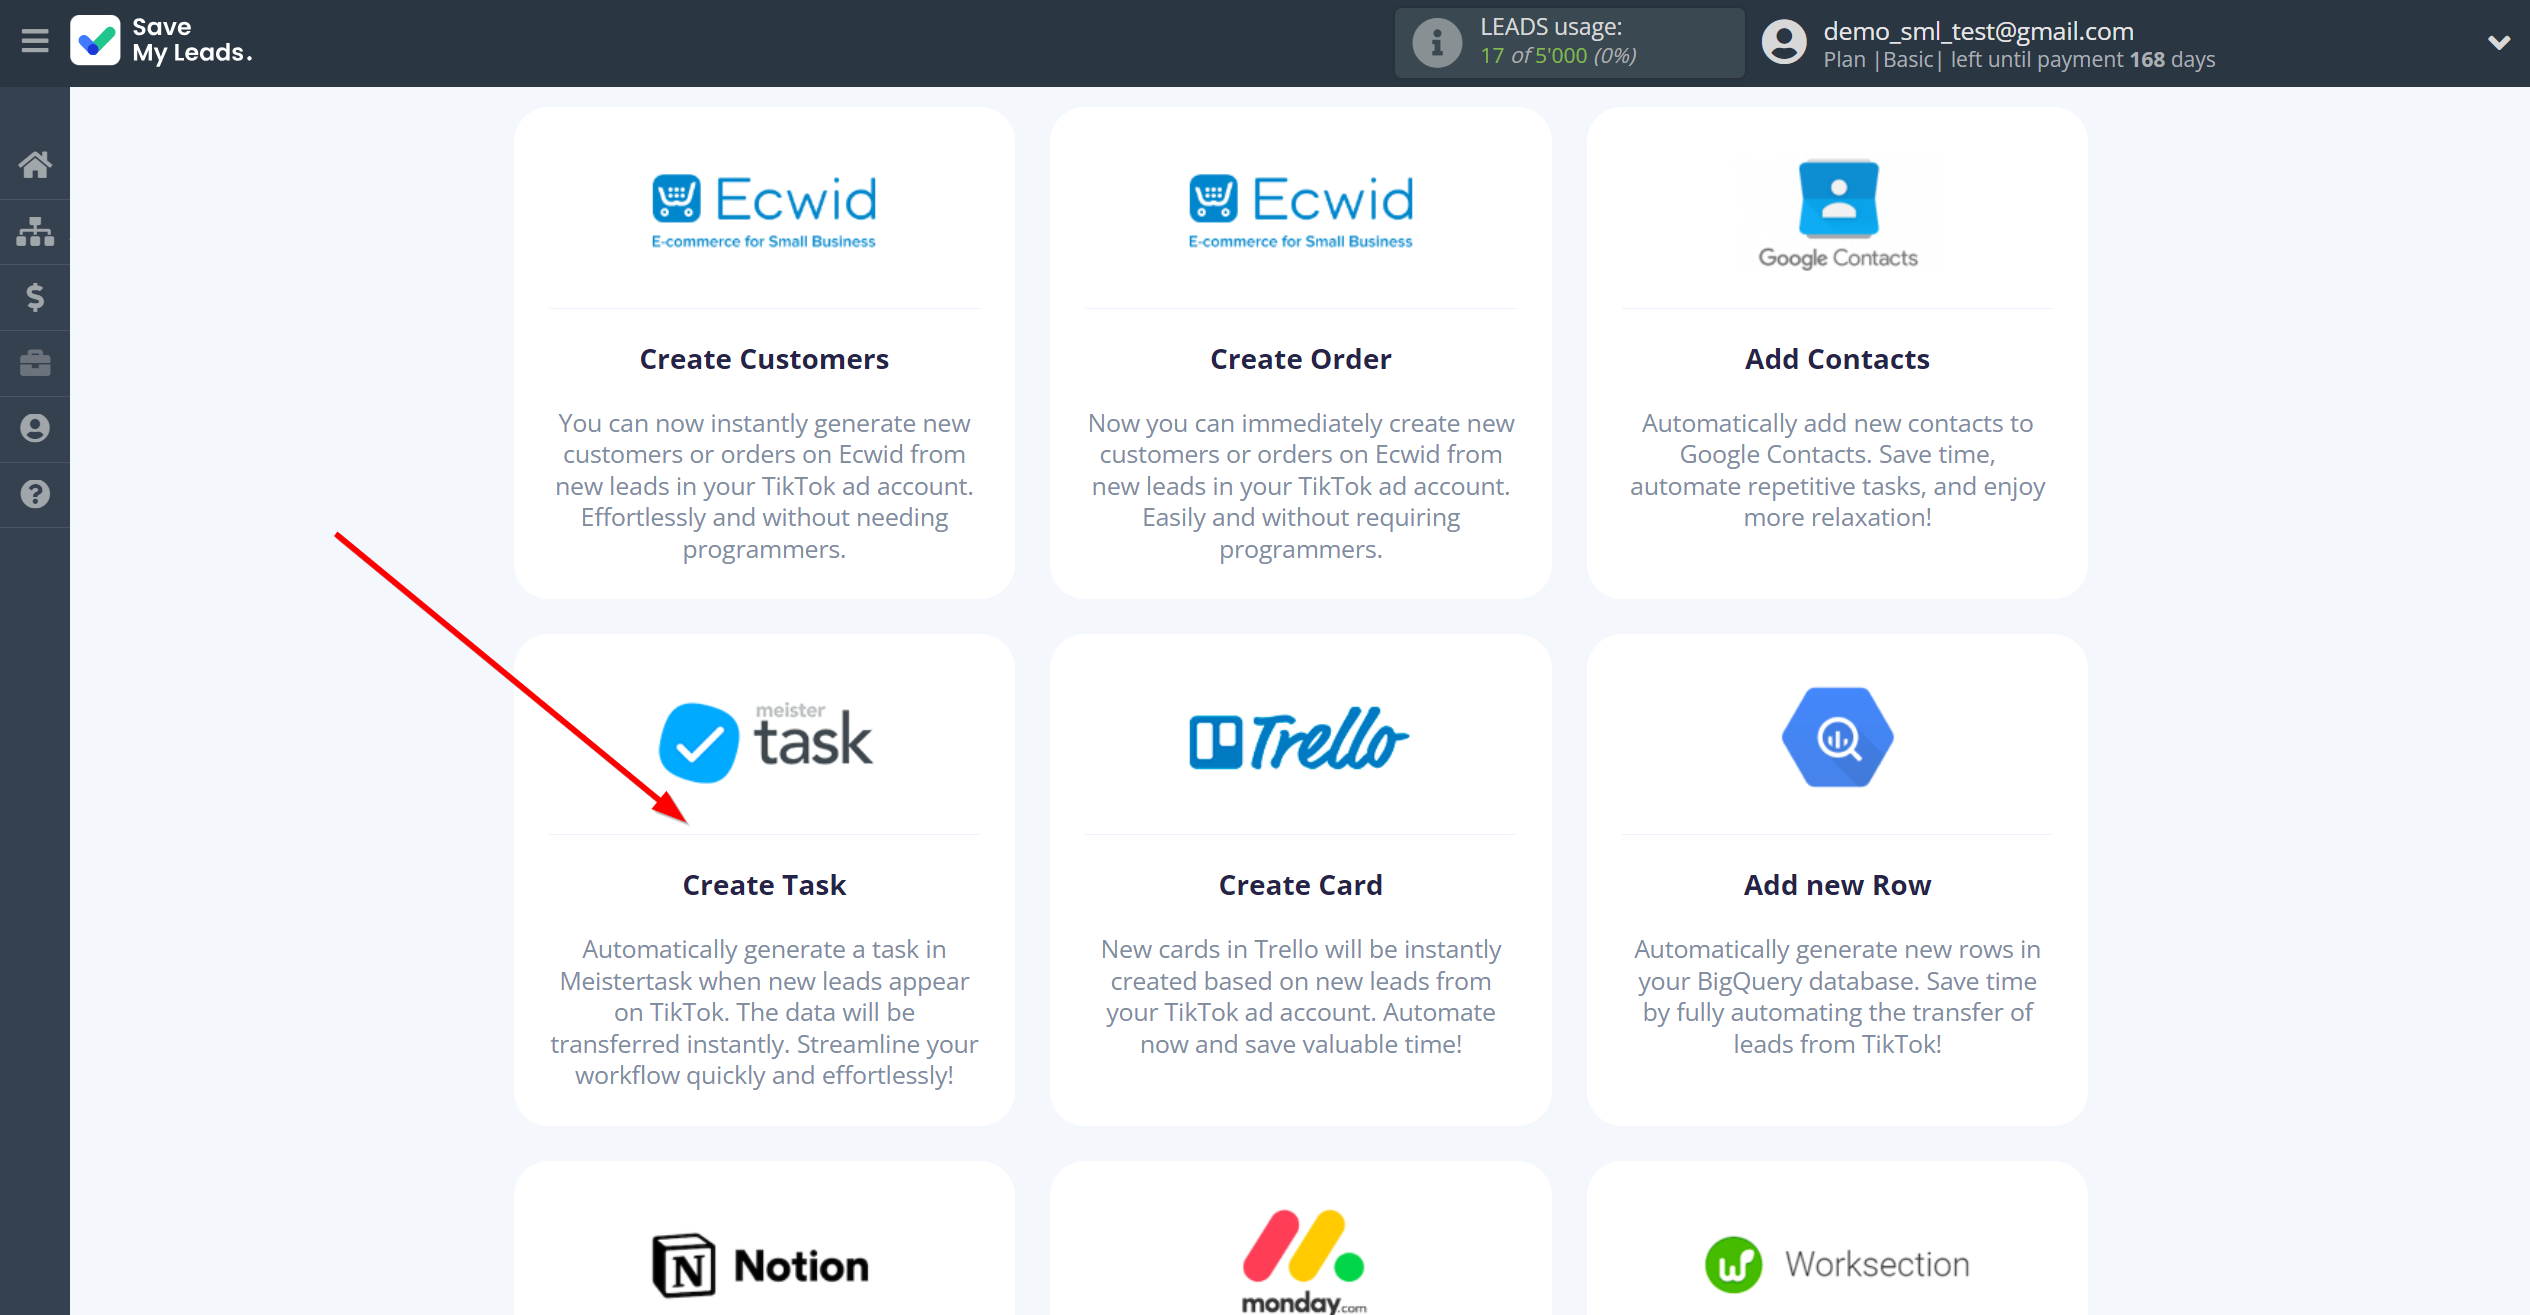Choose the Add new Row title

click(x=1837, y=885)
